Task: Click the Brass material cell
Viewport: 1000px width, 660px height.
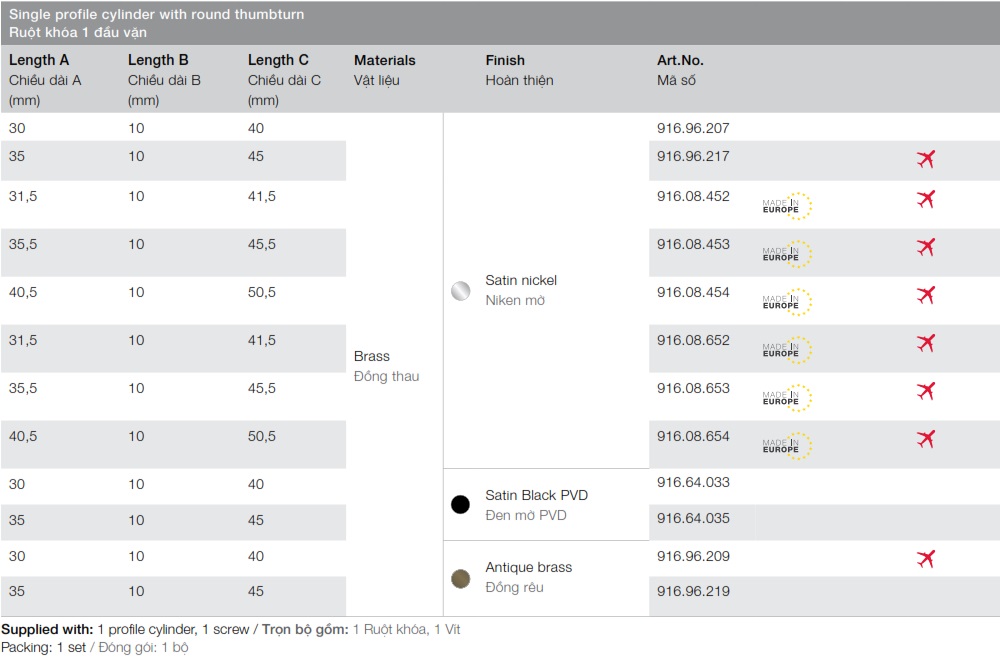Action: 372,357
